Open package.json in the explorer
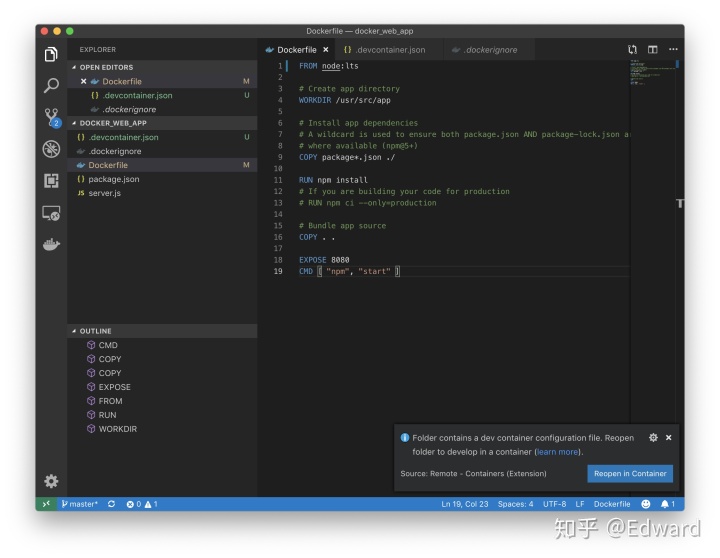This screenshot has width=720, height=558. (x=163, y=179)
